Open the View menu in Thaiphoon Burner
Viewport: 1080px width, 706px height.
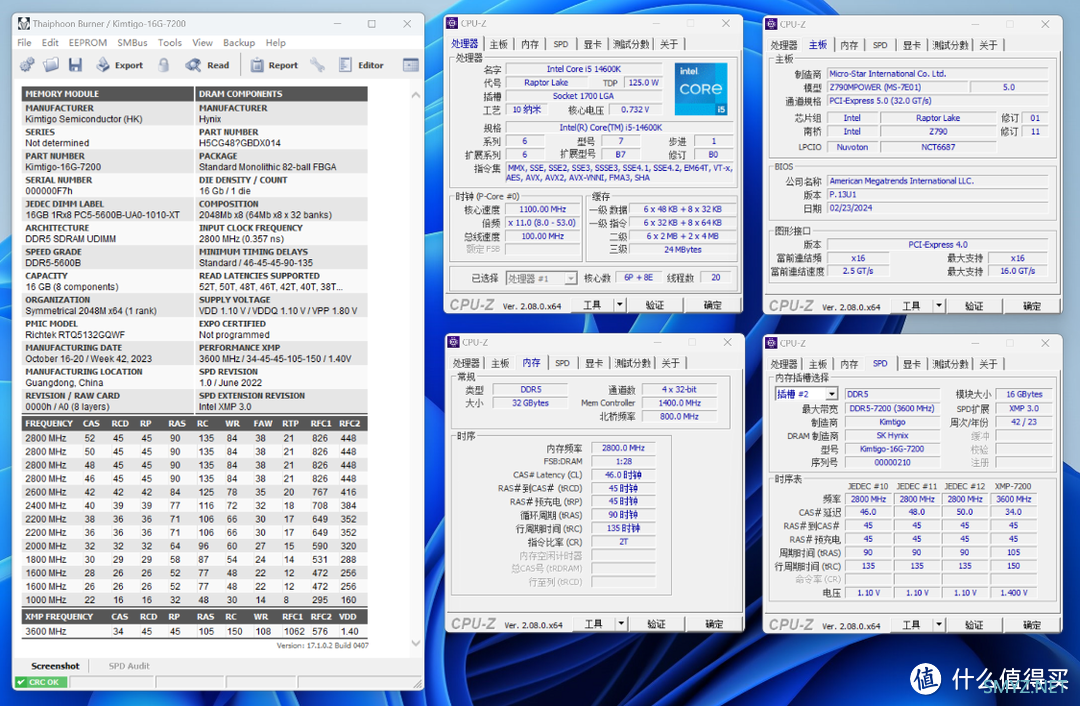tap(202, 43)
